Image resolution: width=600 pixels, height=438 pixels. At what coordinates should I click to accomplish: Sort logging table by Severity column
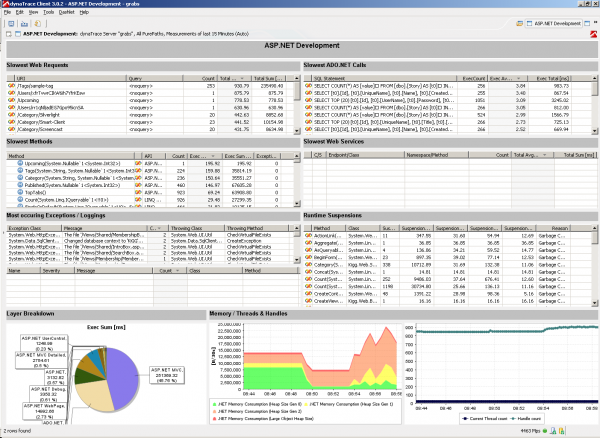pyautogui.click(x=58, y=270)
